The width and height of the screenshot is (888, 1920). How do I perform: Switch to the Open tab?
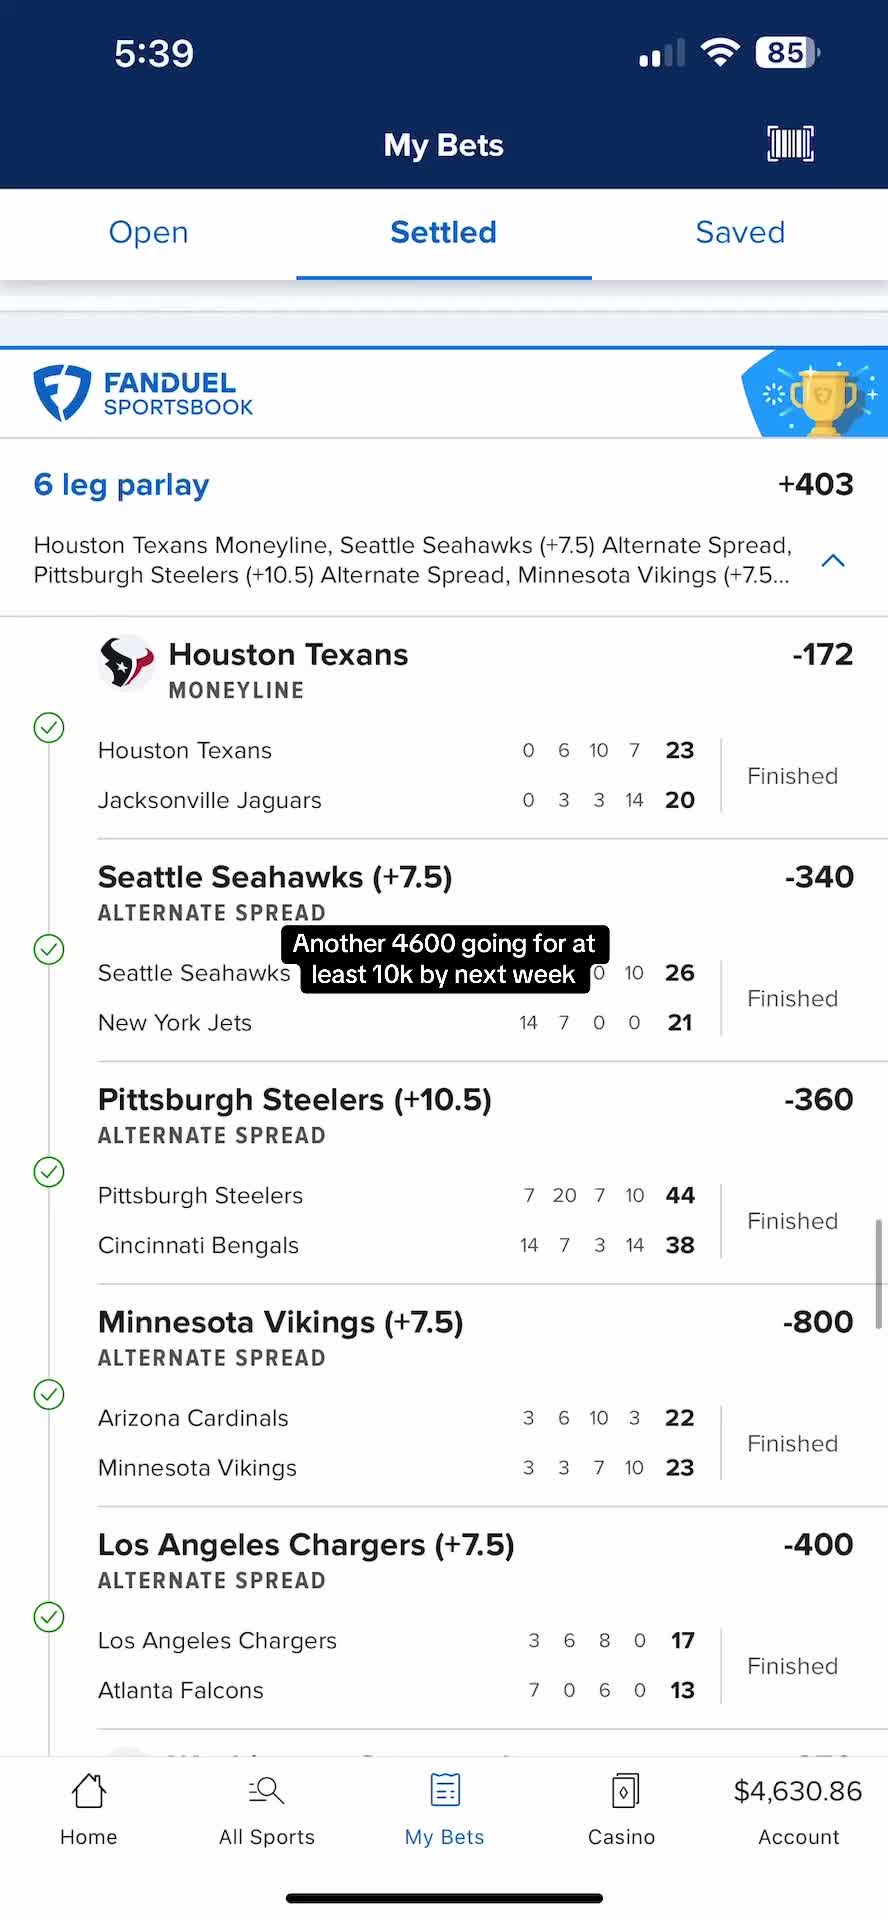pos(148,232)
